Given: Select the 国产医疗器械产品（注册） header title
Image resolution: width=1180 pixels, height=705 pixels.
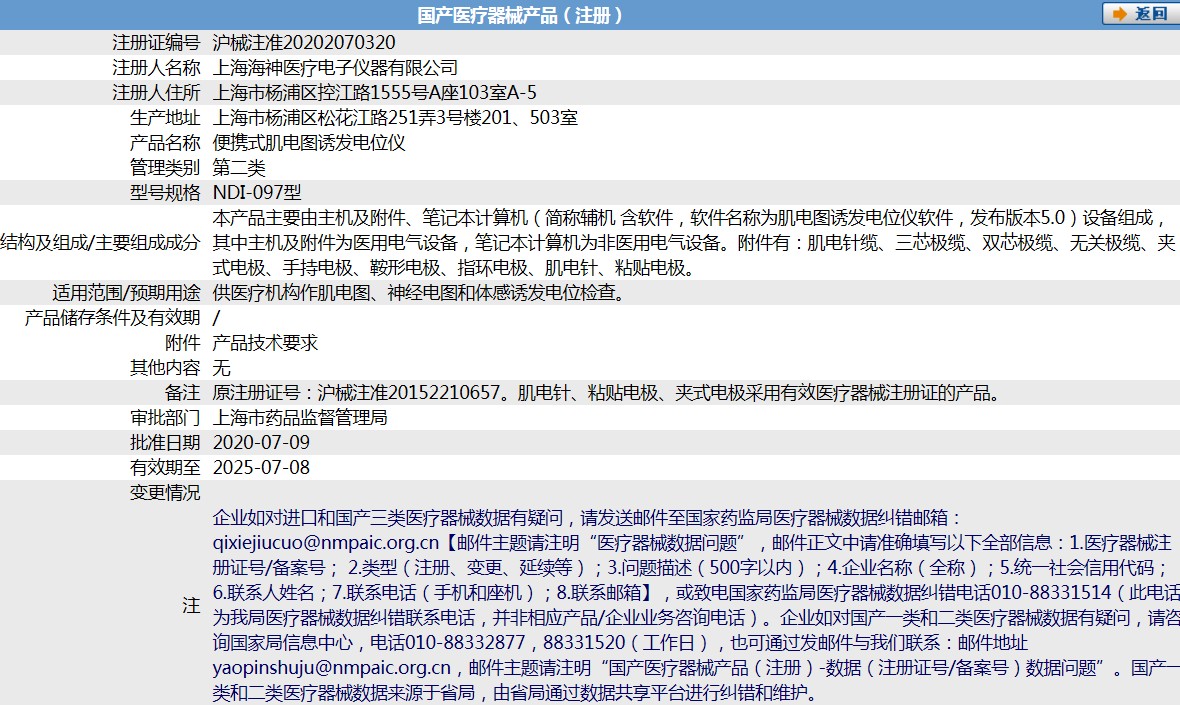Looking at the screenshot, I should point(521,15).
